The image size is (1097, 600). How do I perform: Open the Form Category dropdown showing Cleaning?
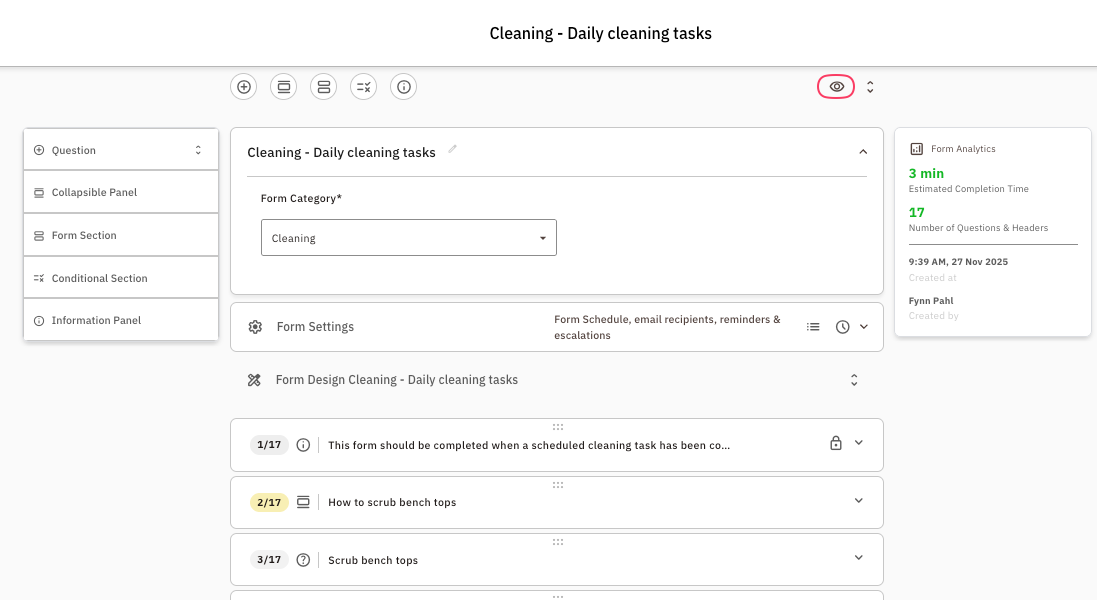click(409, 238)
